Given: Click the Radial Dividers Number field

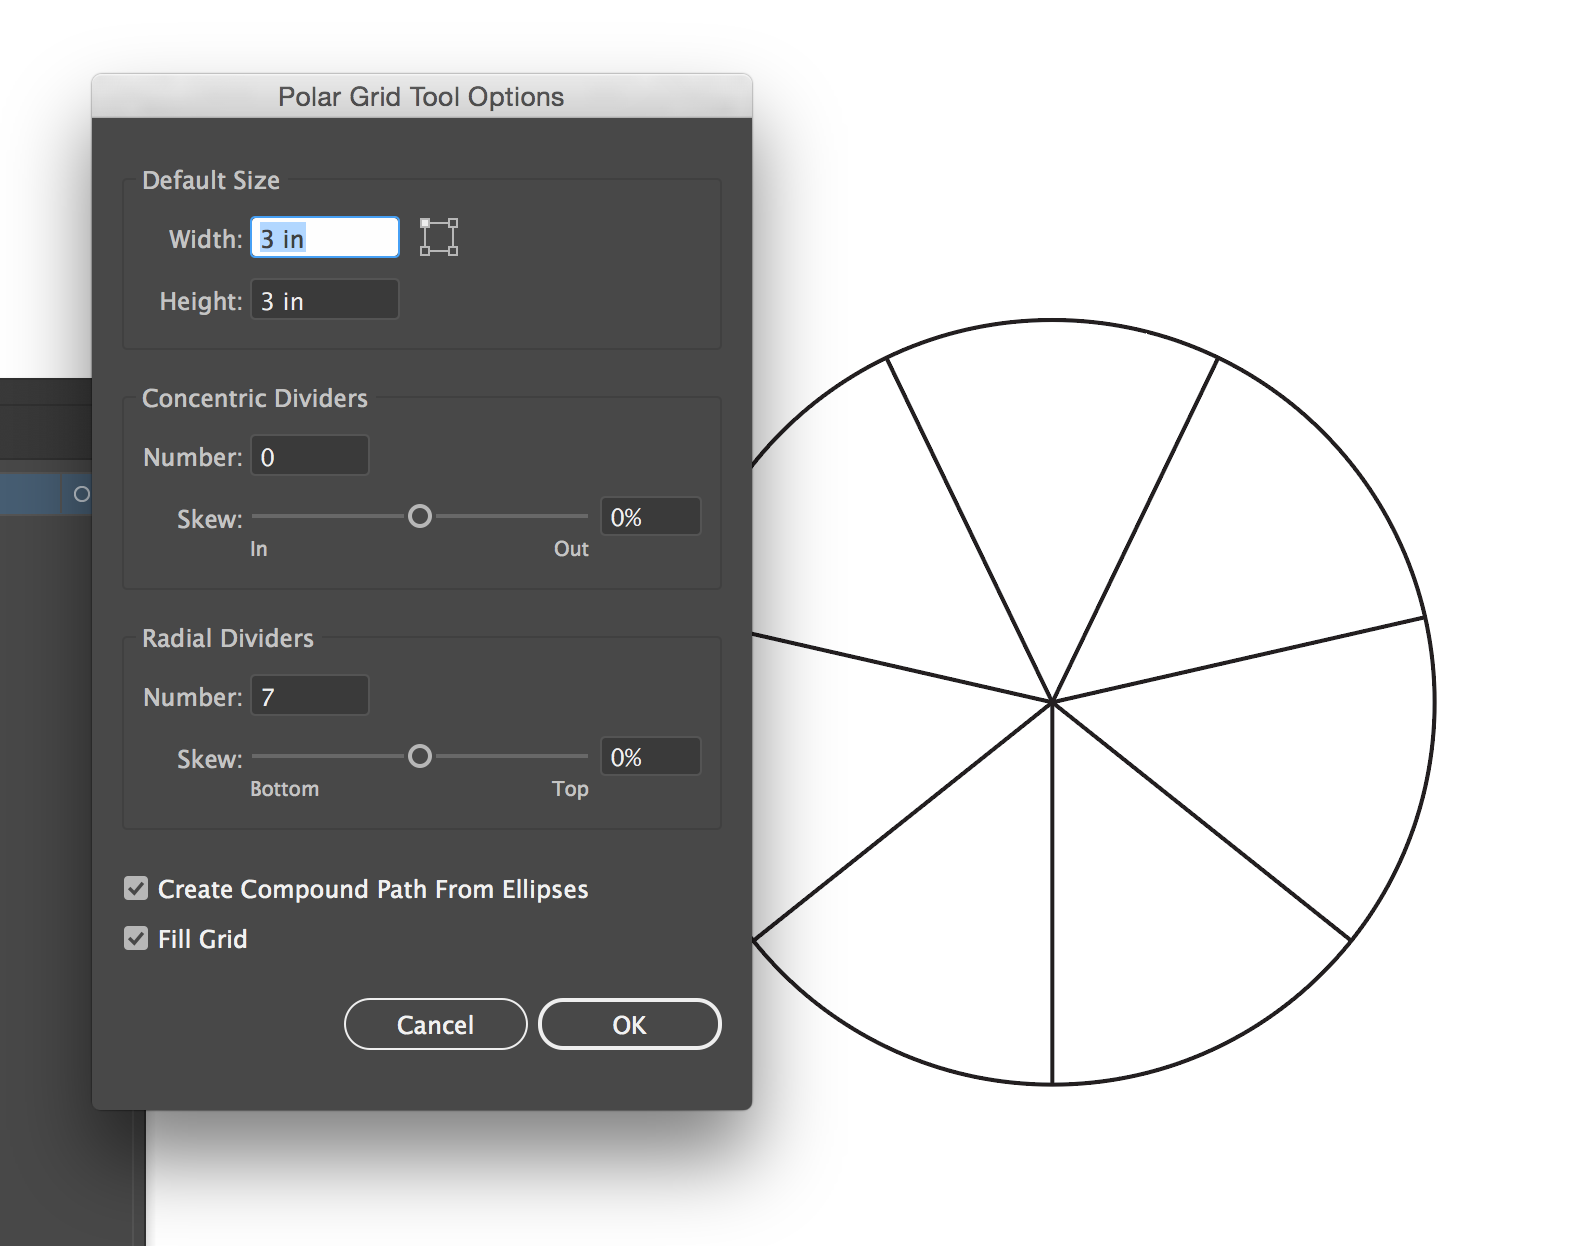Looking at the screenshot, I should (309, 696).
